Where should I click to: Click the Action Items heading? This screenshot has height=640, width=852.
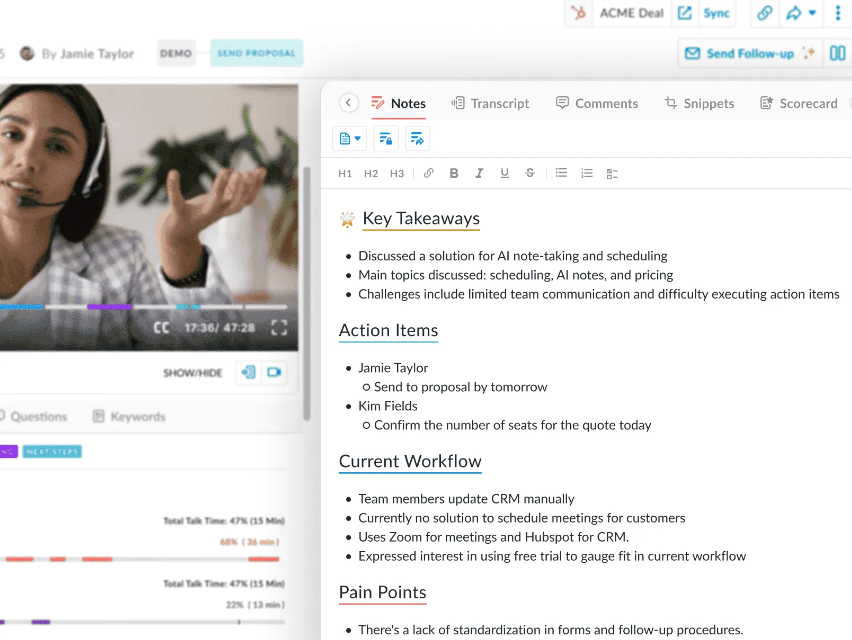[389, 330]
